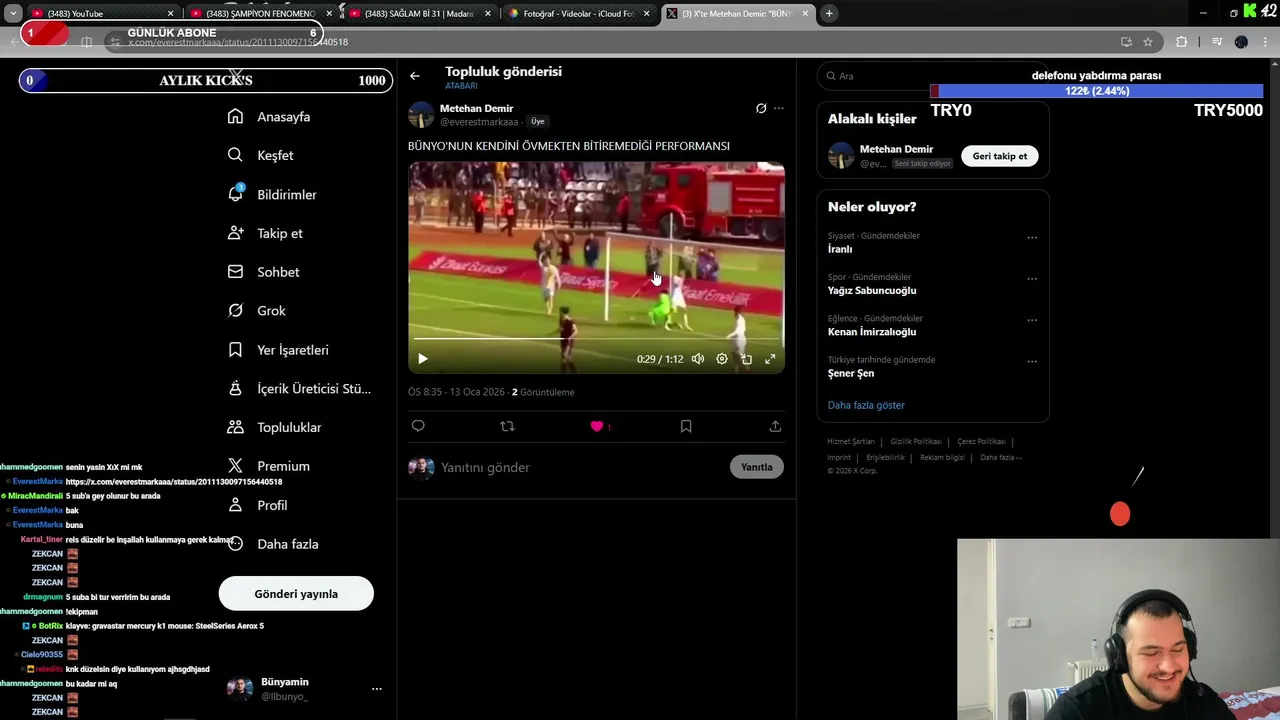Click Ara search field
Viewport: 1280px width, 720px height.
pos(932,76)
